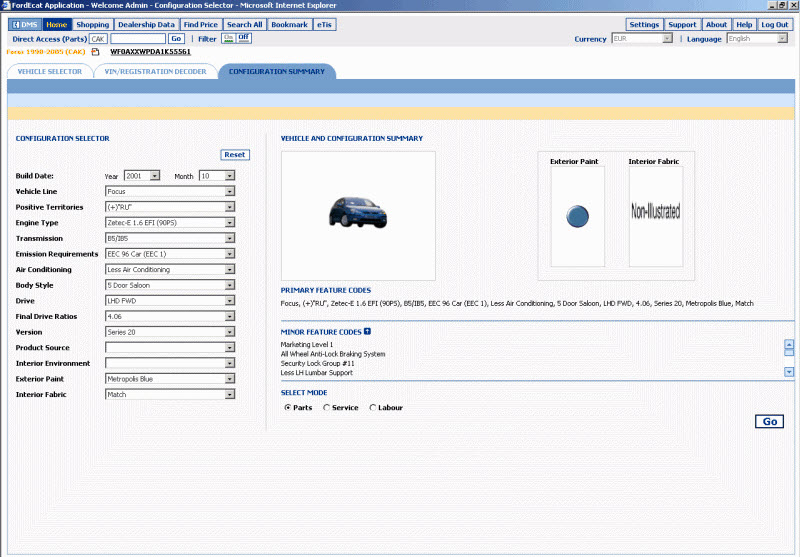
Task: Click the Log Out button
Action: point(775,25)
